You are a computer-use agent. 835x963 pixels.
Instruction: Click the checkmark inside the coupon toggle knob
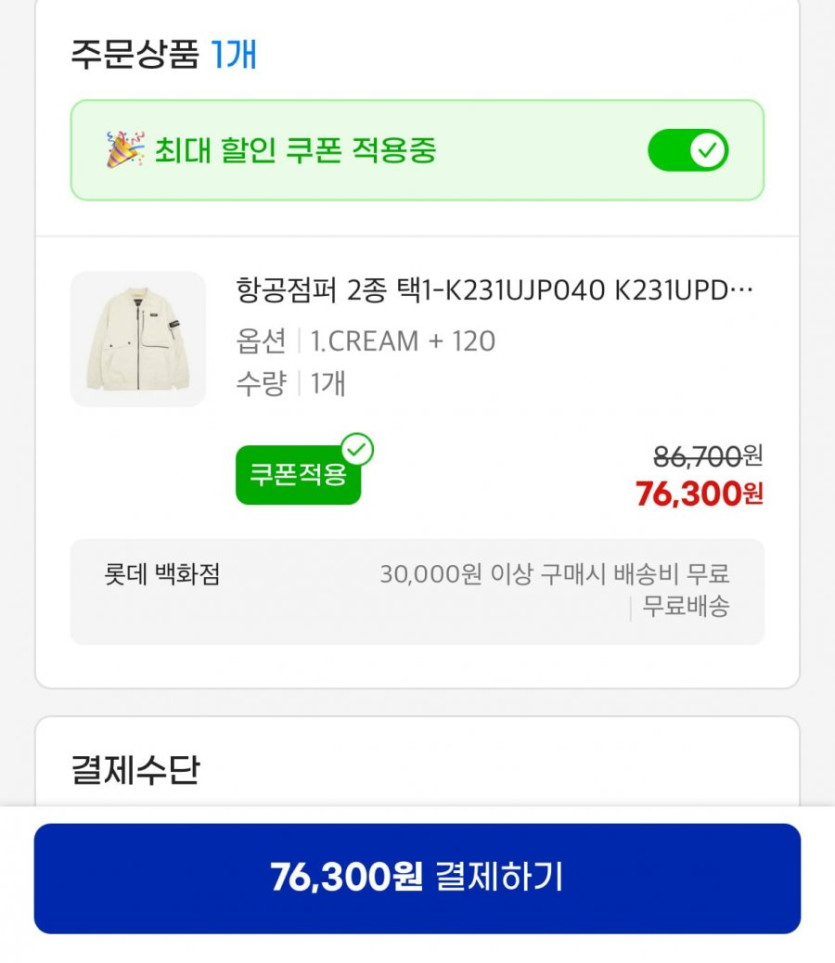pyautogui.click(x=708, y=151)
